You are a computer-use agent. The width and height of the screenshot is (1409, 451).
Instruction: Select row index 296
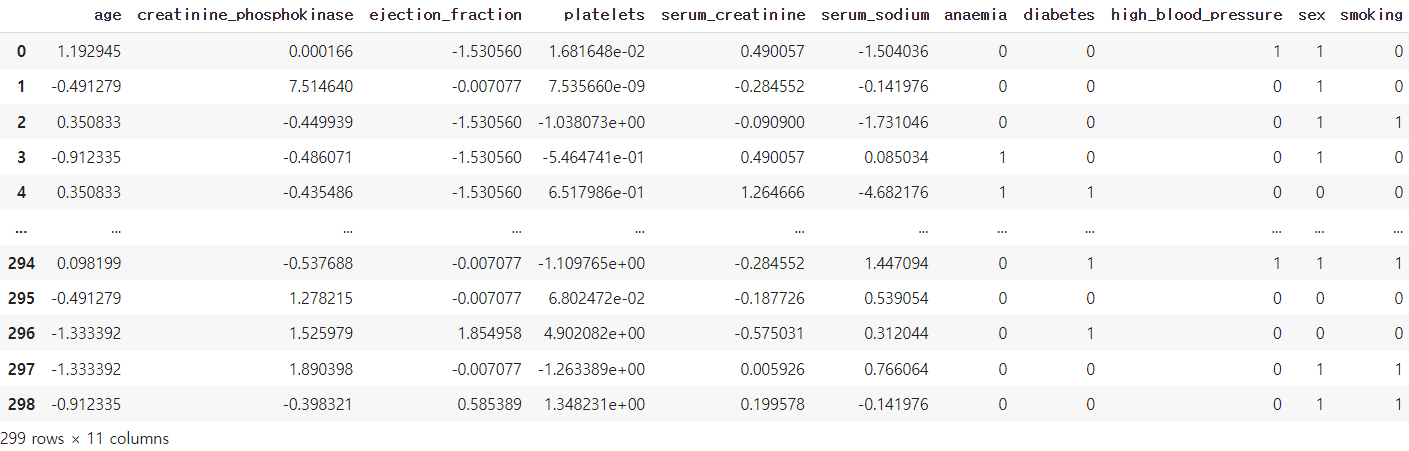click(21, 333)
